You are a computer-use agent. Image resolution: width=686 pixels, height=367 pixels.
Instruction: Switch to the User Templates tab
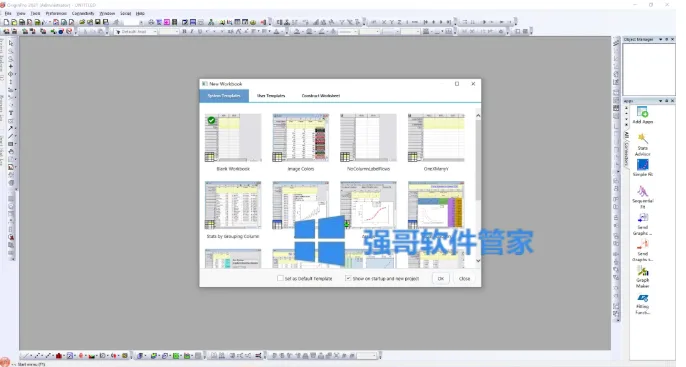[271, 96]
